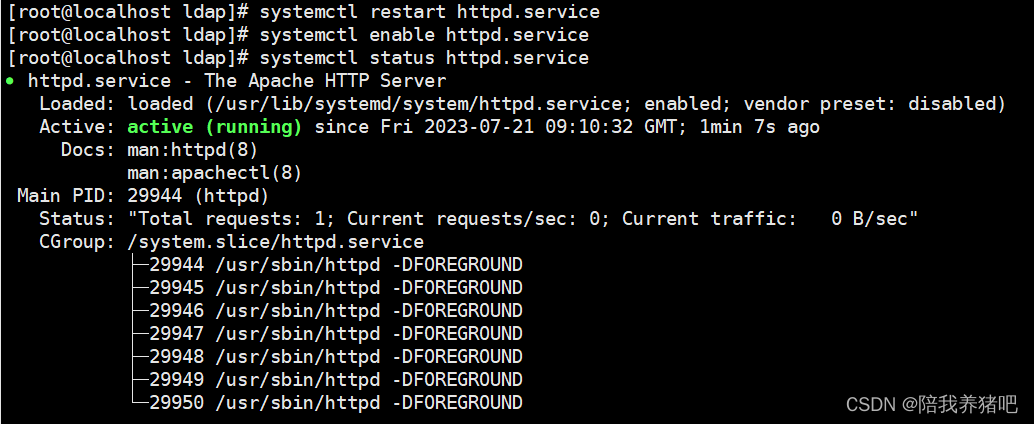Click the man:httpd(8) docs reference
Viewport: 1034px width, 424px height.
pos(192,150)
